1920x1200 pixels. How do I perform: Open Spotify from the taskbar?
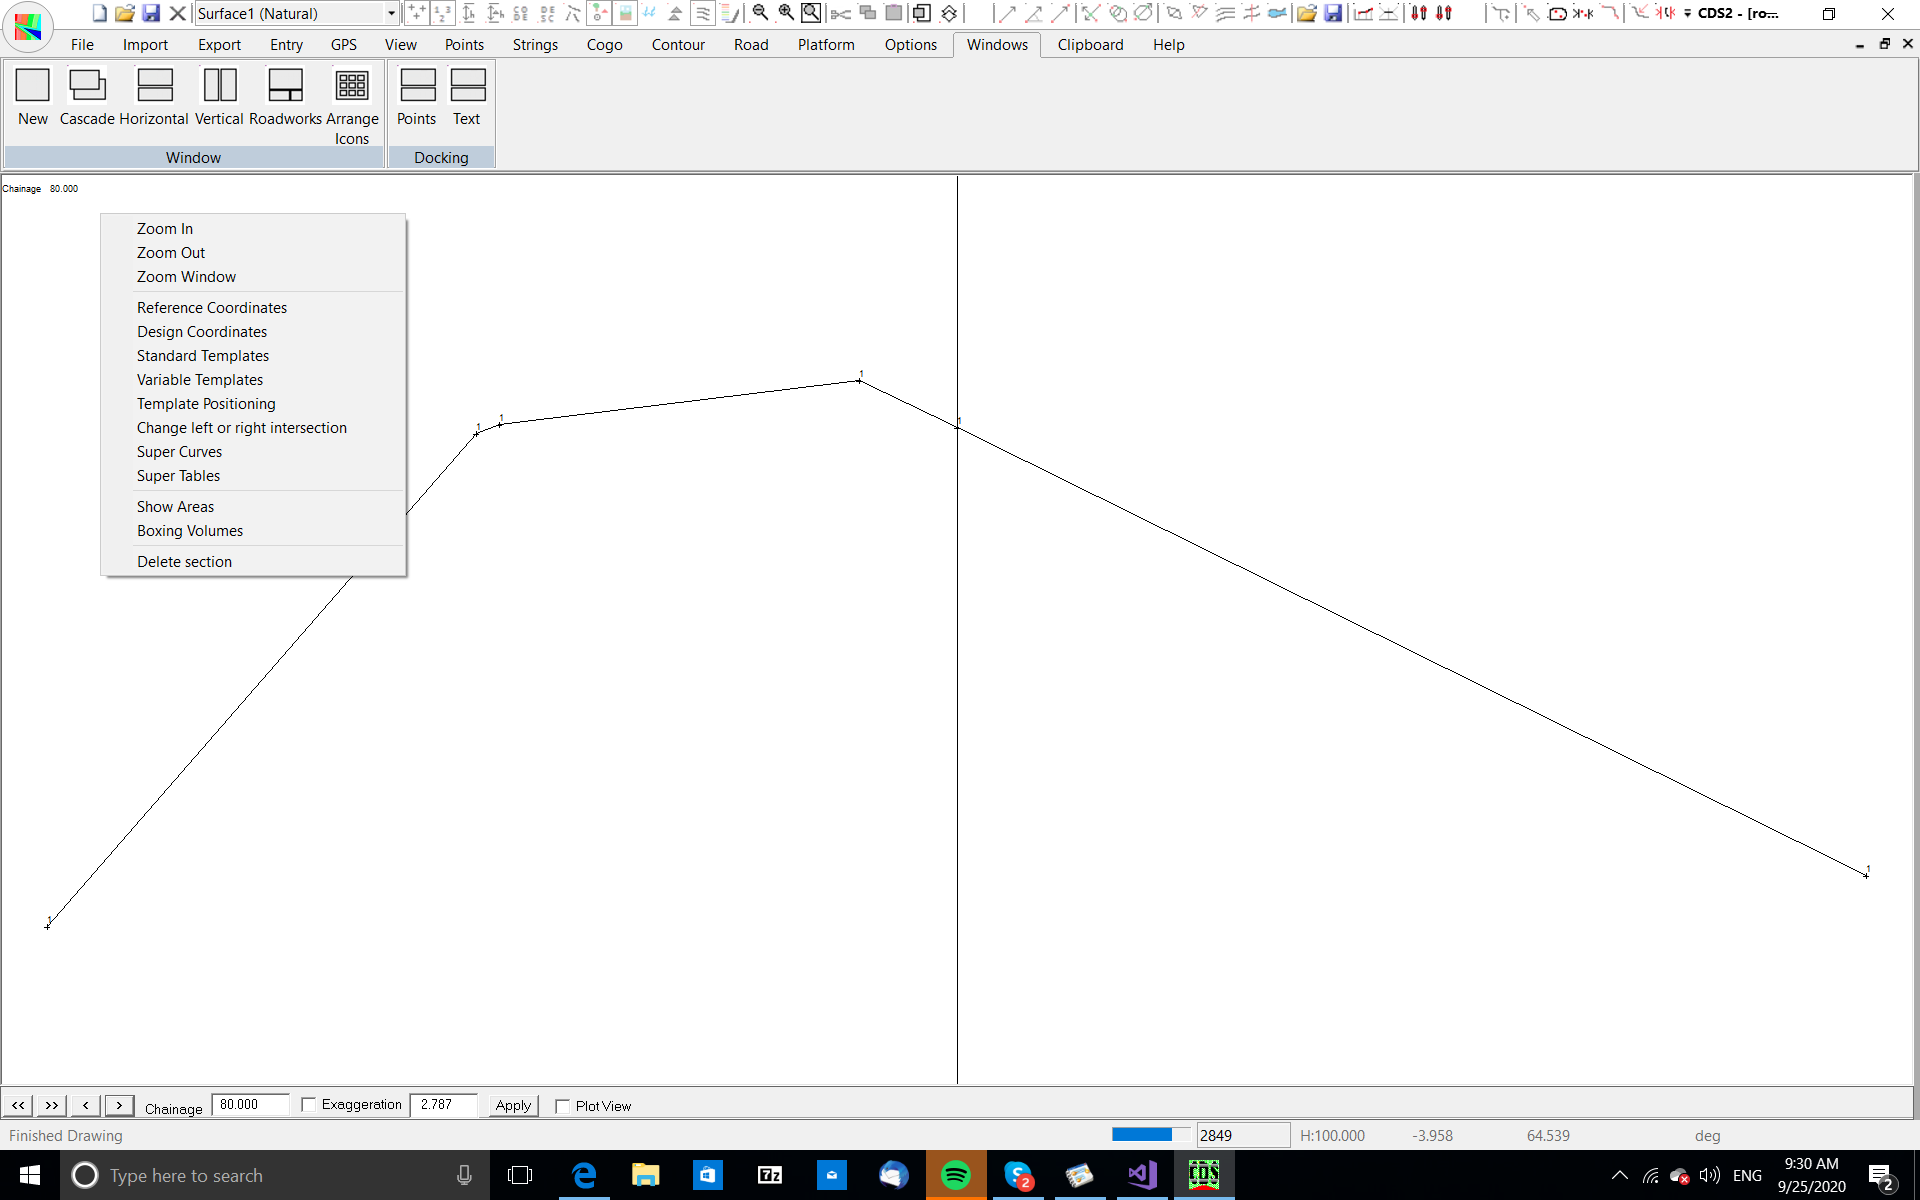pos(956,1175)
